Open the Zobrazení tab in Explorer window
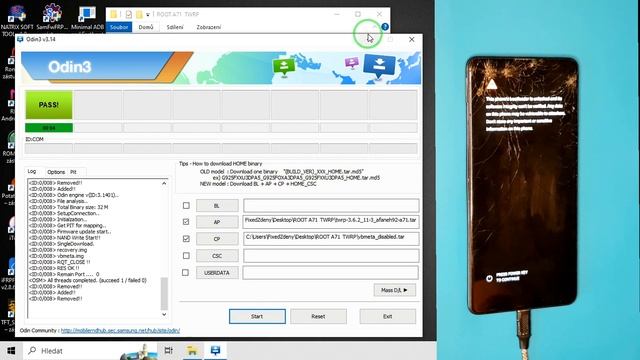This screenshot has width=640, height=360. point(209,27)
